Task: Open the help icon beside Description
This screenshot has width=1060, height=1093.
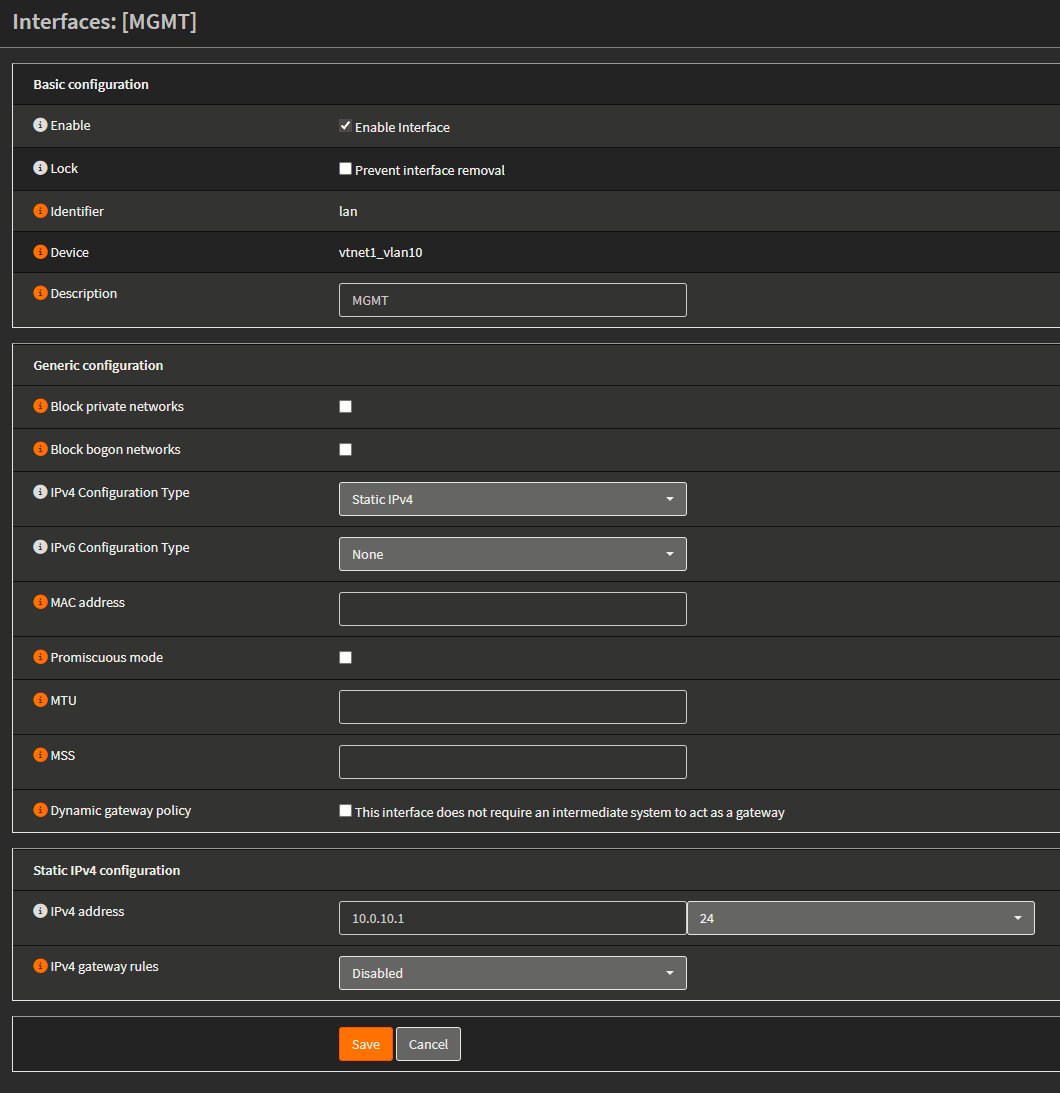Action: 40,293
